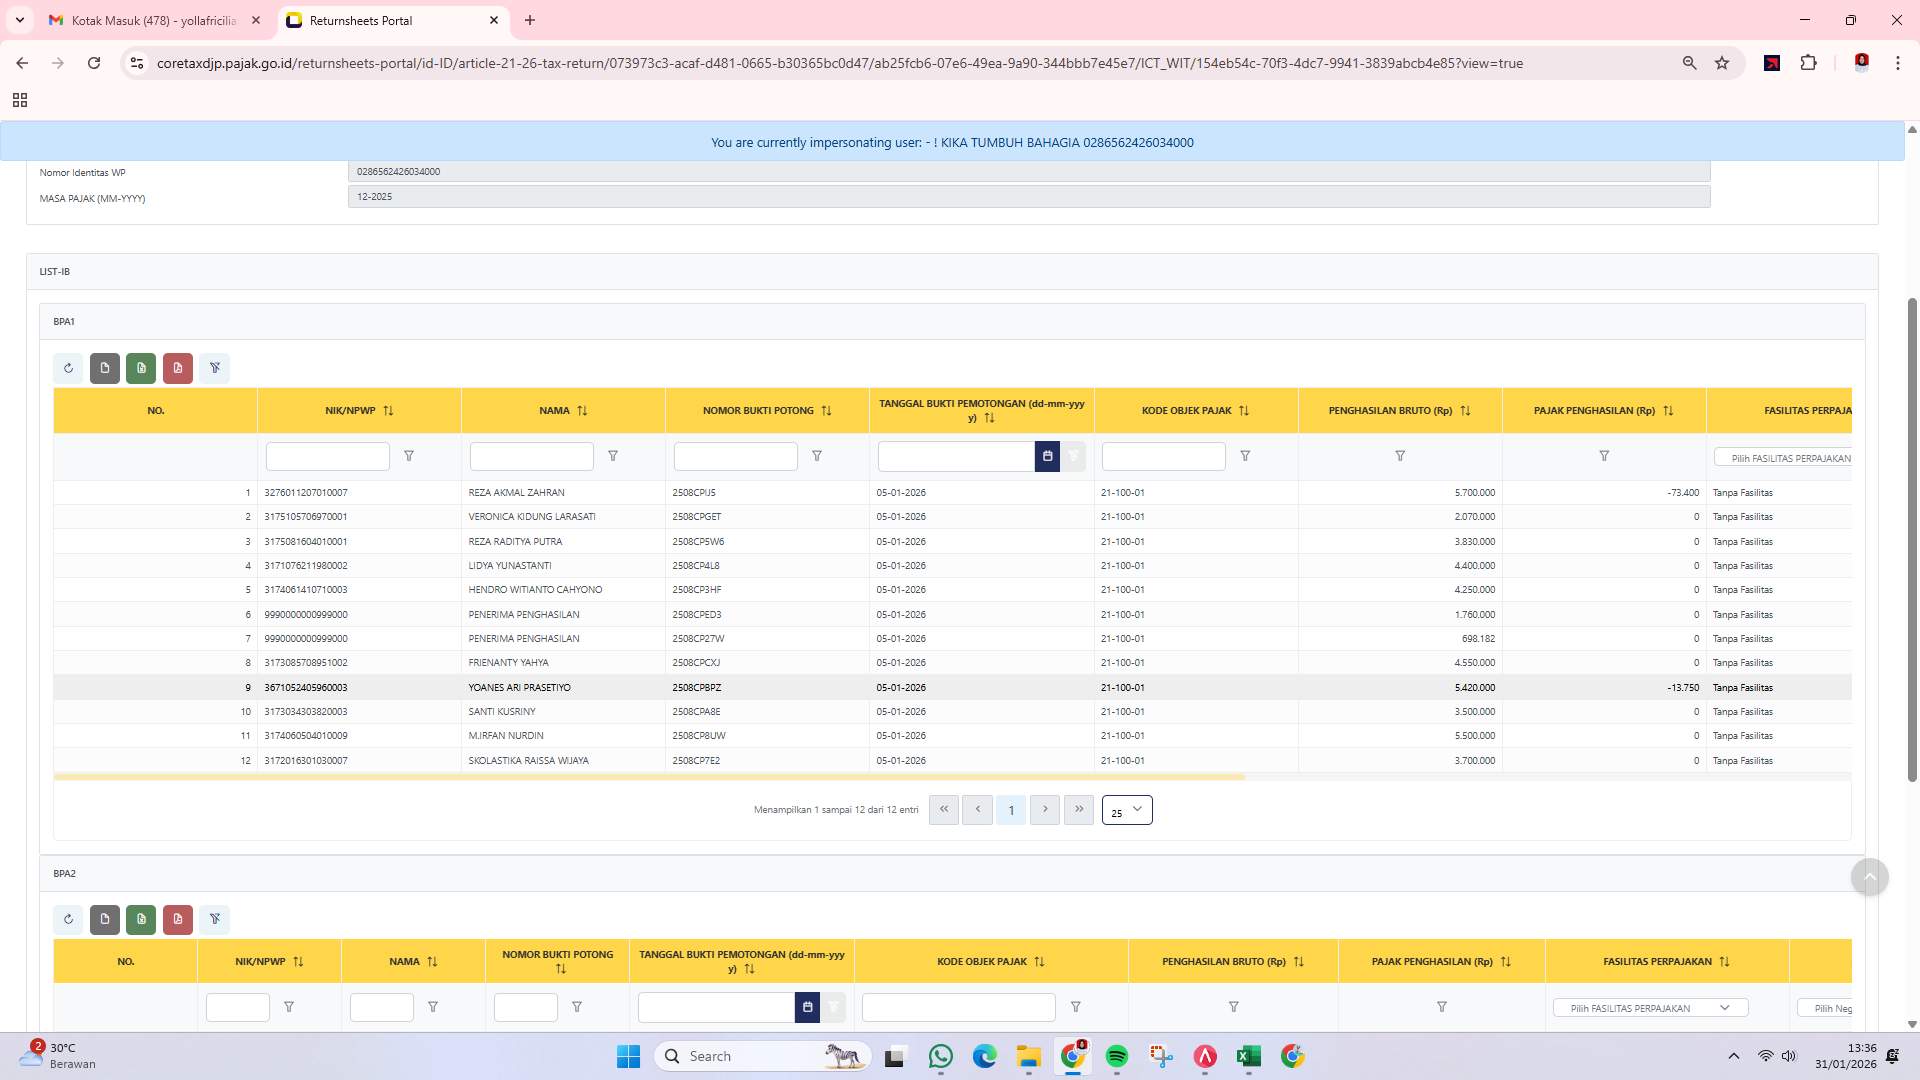Viewport: 1920px width, 1080px height.
Task: Open Pilih FASILITAS PERPAJAKAN dropdown in BPA2
Action: pos(1650,1007)
